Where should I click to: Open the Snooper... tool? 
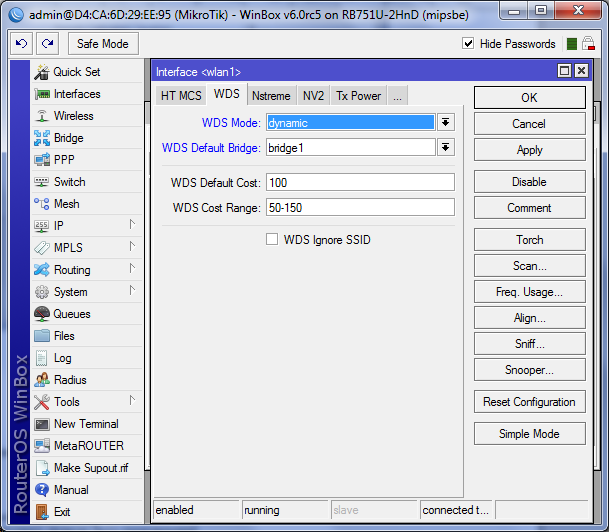pos(529,370)
